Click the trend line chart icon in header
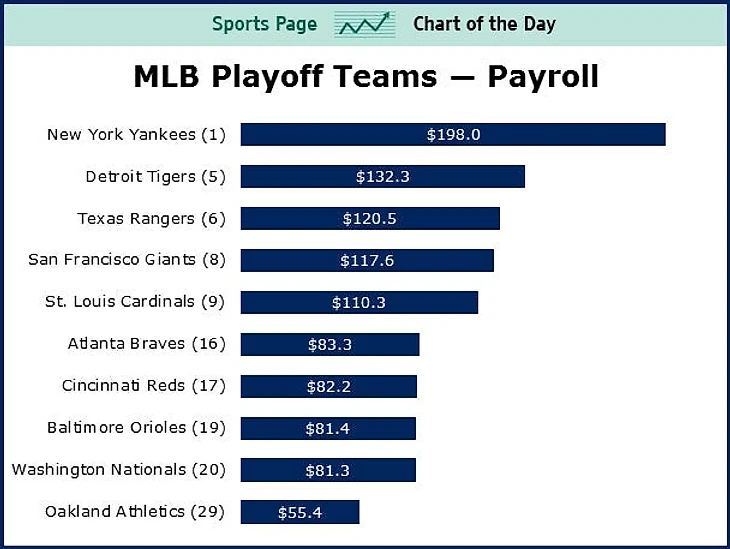The height and width of the screenshot is (549, 730). [x=365, y=24]
